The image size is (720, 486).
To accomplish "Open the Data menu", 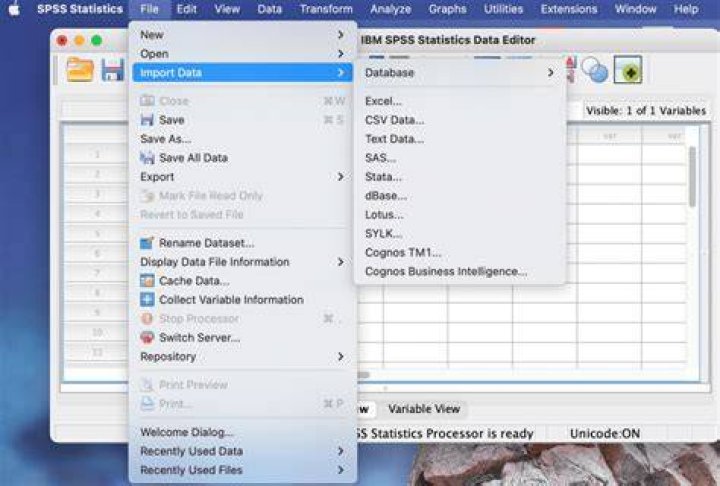I will coord(270,9).
